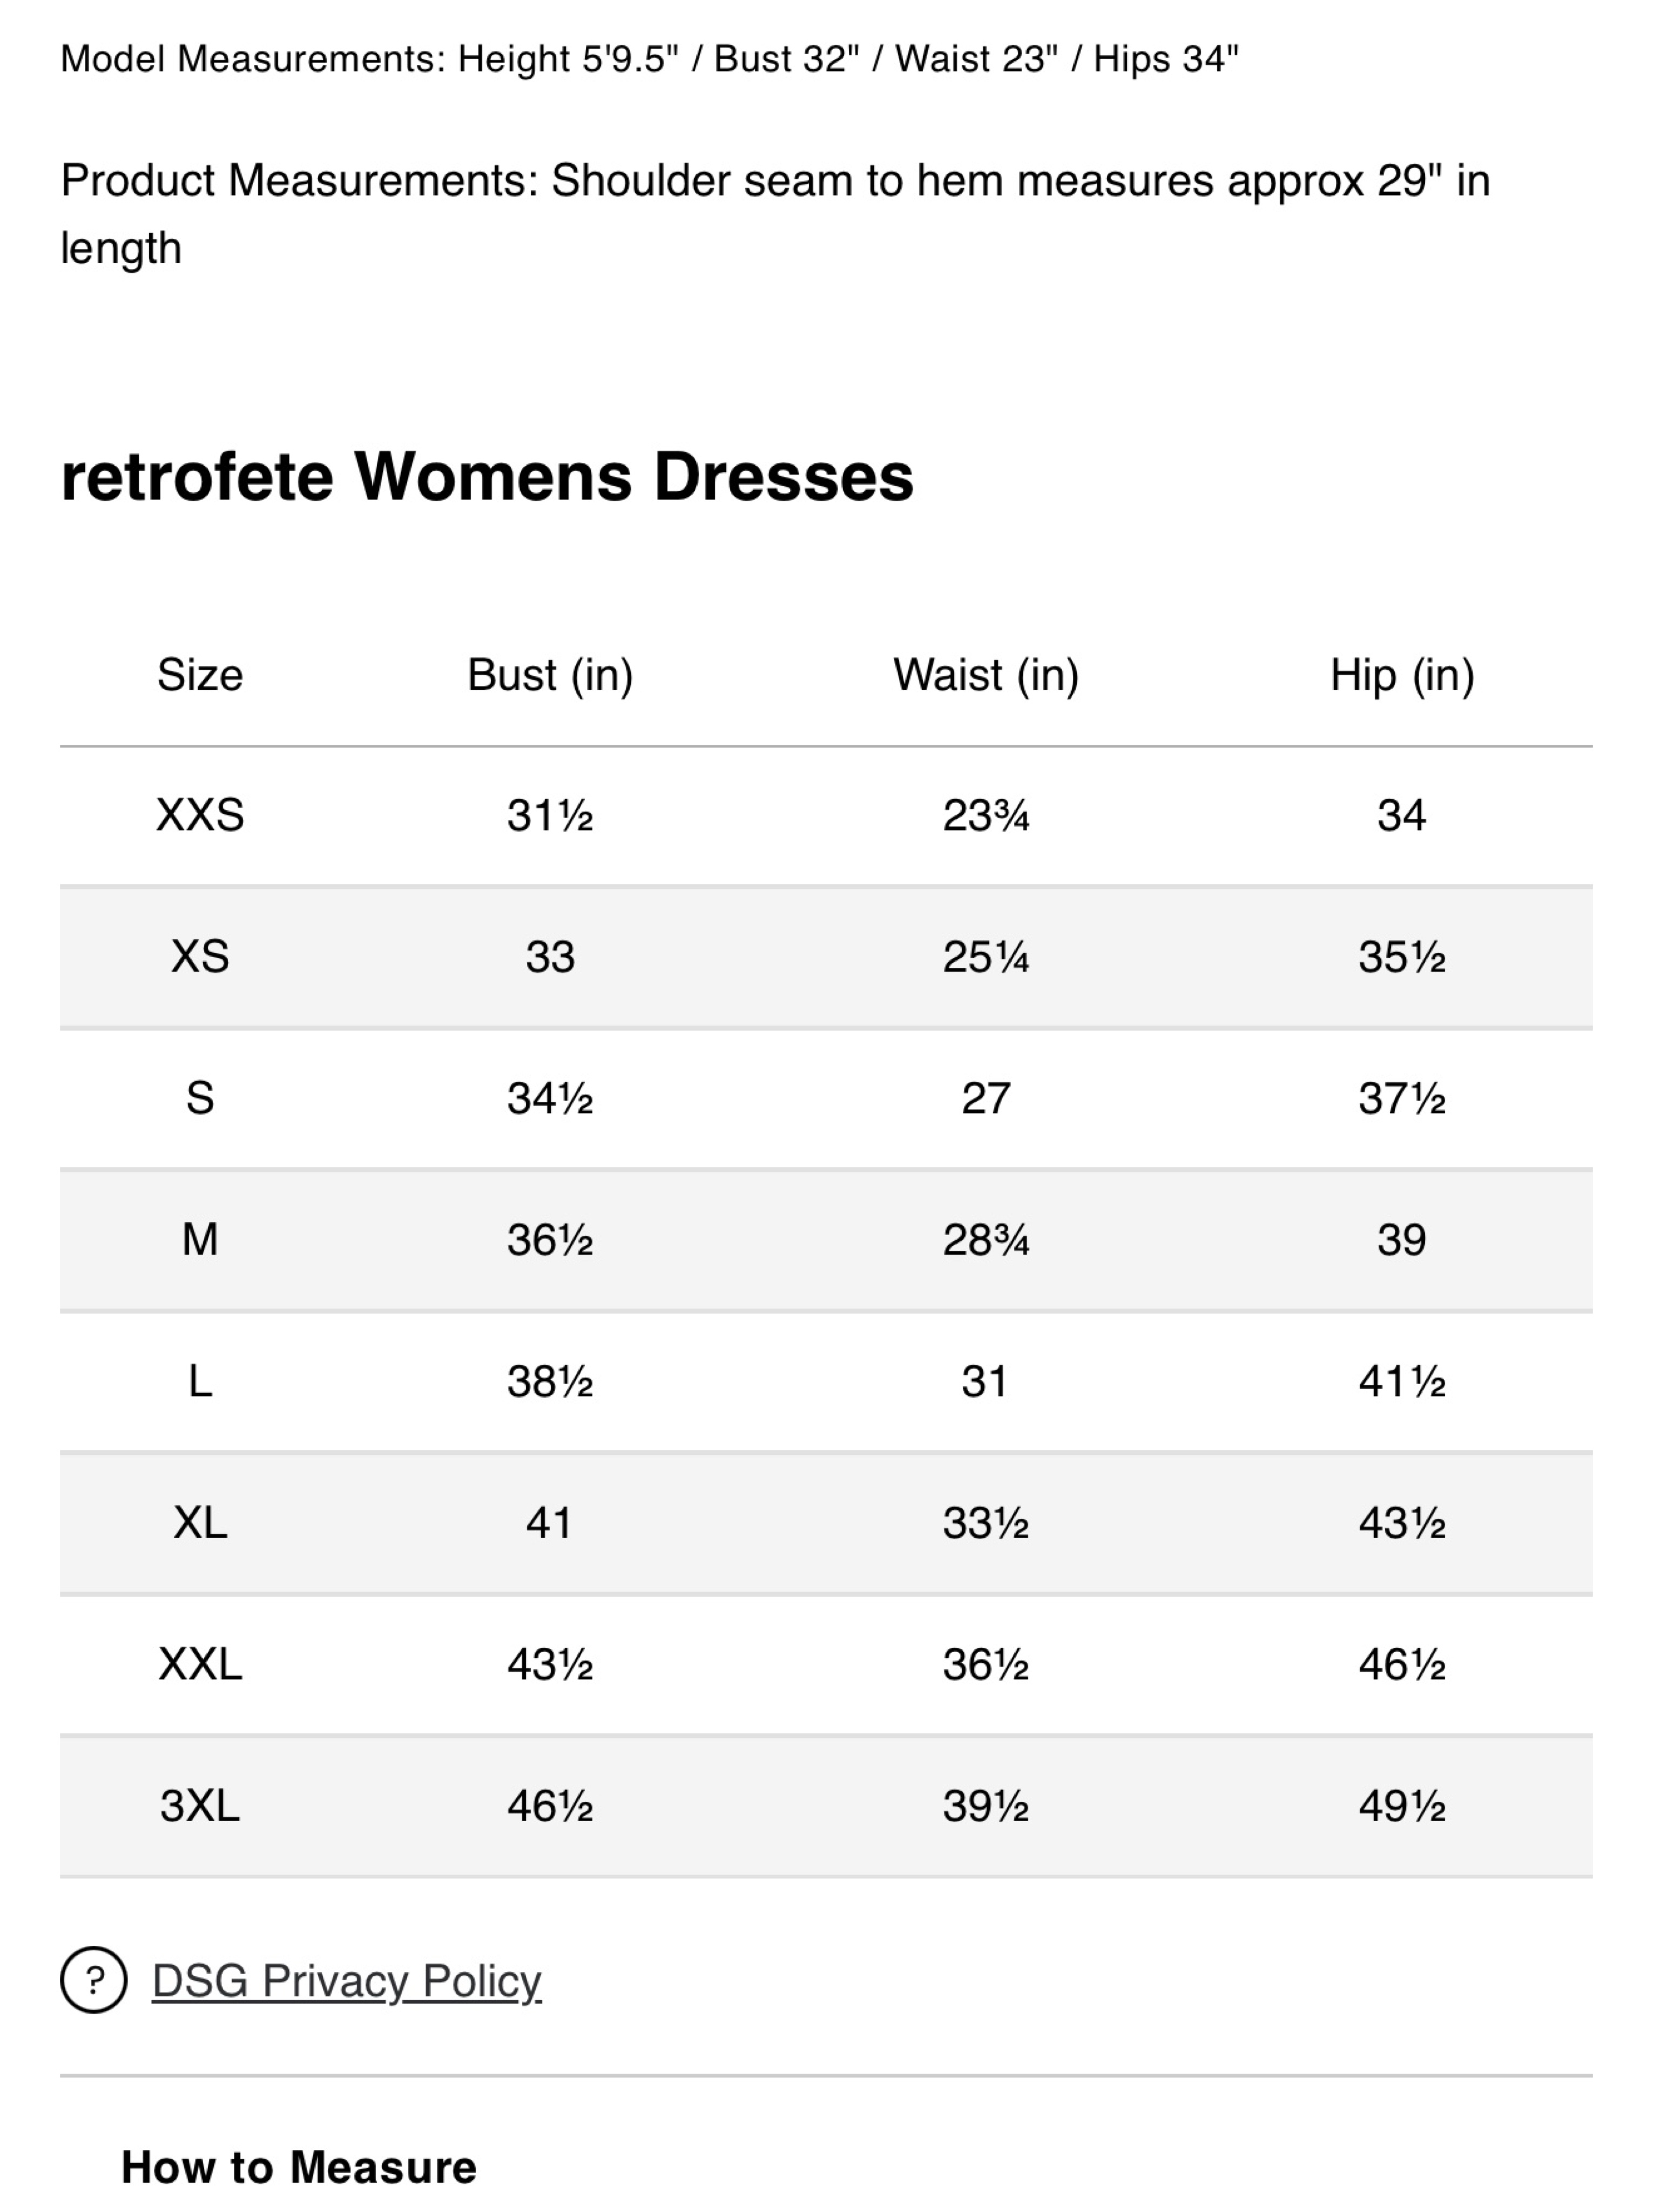Select the S size row label
This screenshot has width=1653, height=2212.
pyautogui.click(x=200, y=1099)
